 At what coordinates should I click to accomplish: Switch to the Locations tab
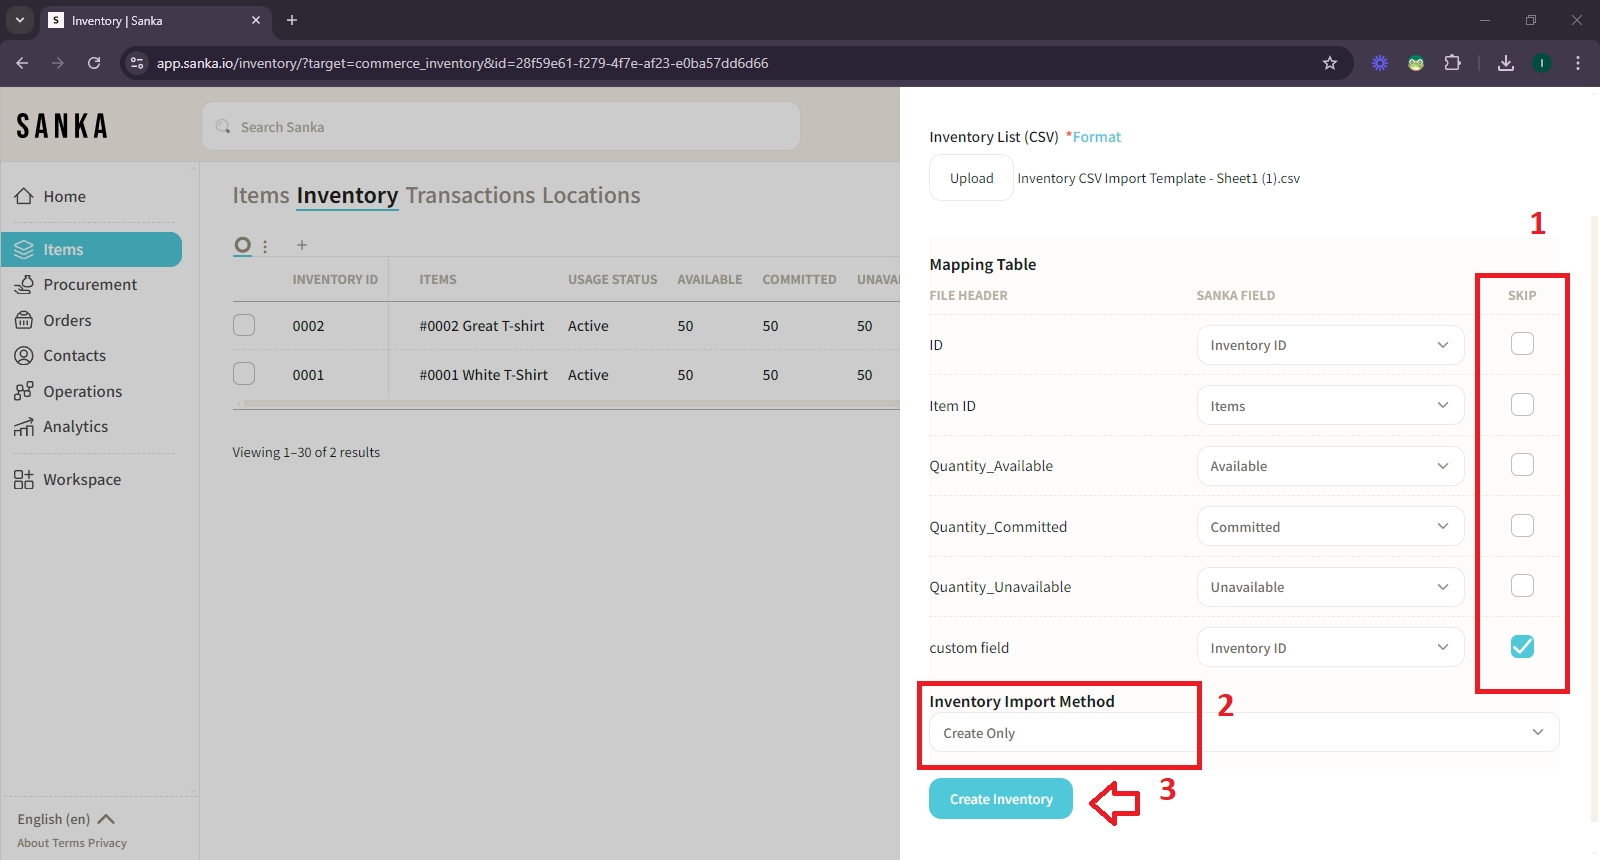[x=591, y=196]
